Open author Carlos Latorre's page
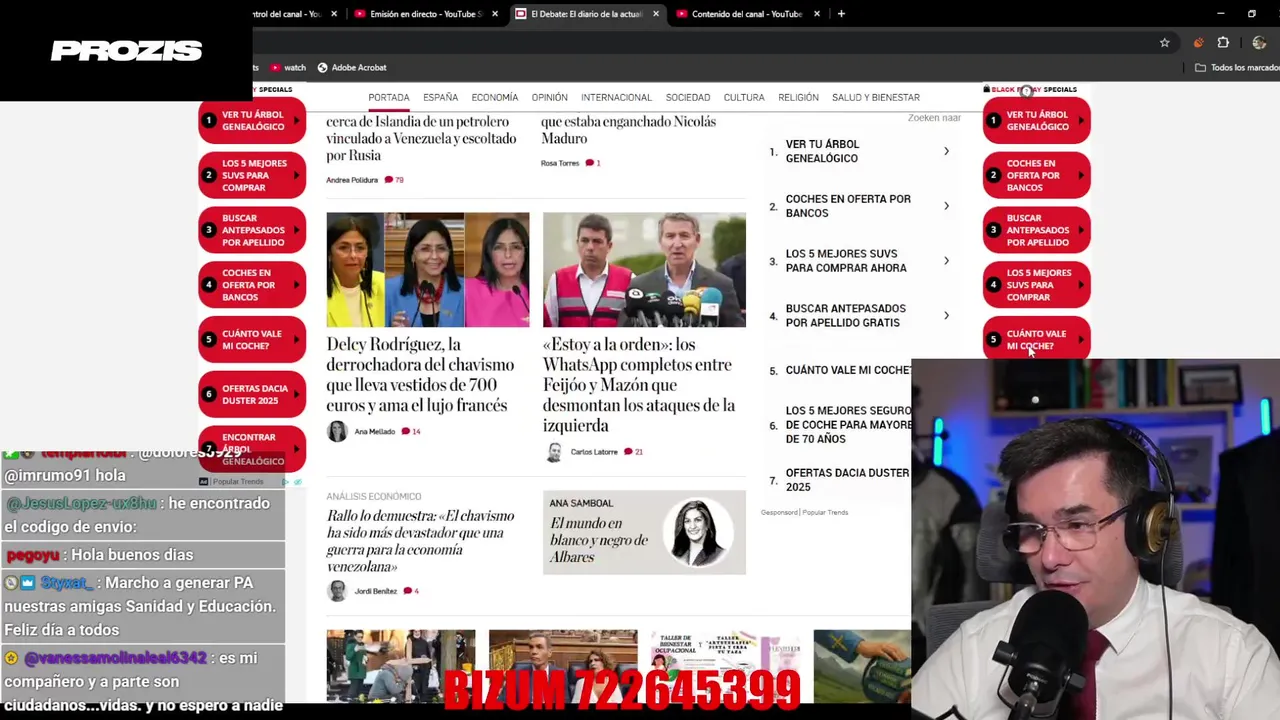The height and width of the screenshot is (720, 1280). pyautogui.click(x=594, y=452)
